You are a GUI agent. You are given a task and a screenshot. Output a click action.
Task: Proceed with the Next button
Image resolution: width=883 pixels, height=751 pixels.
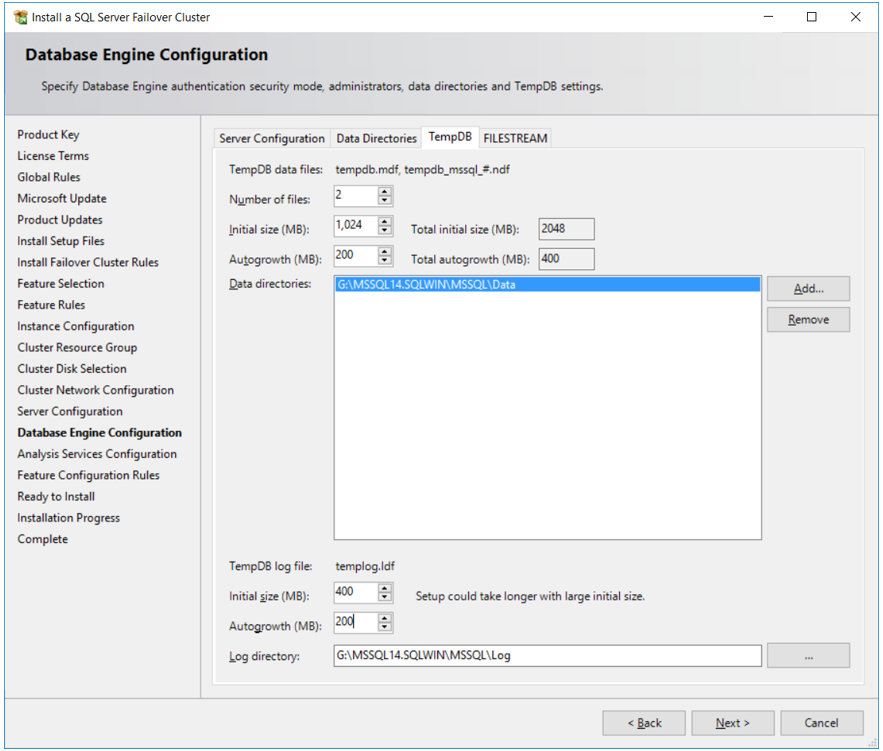[x=733, y=723]
